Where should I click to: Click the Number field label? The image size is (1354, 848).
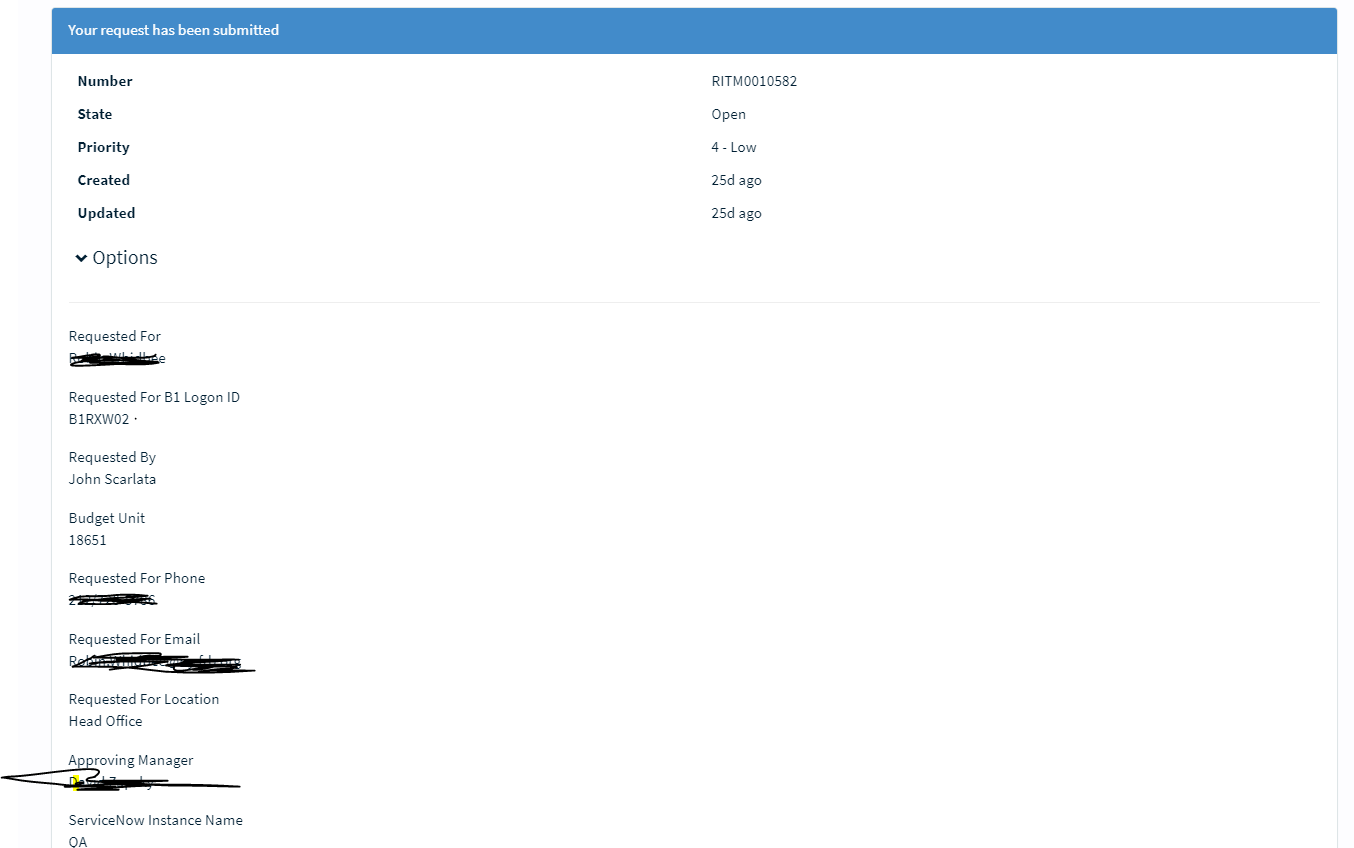click(x=105, y=81)
